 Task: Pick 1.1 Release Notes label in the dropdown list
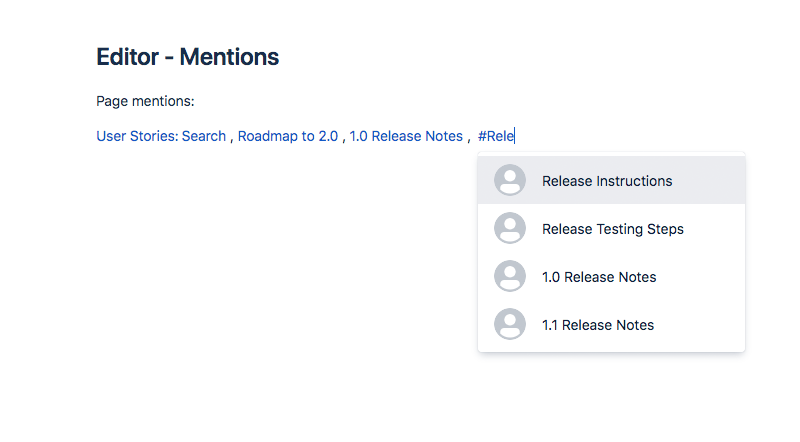click(598, 325)
